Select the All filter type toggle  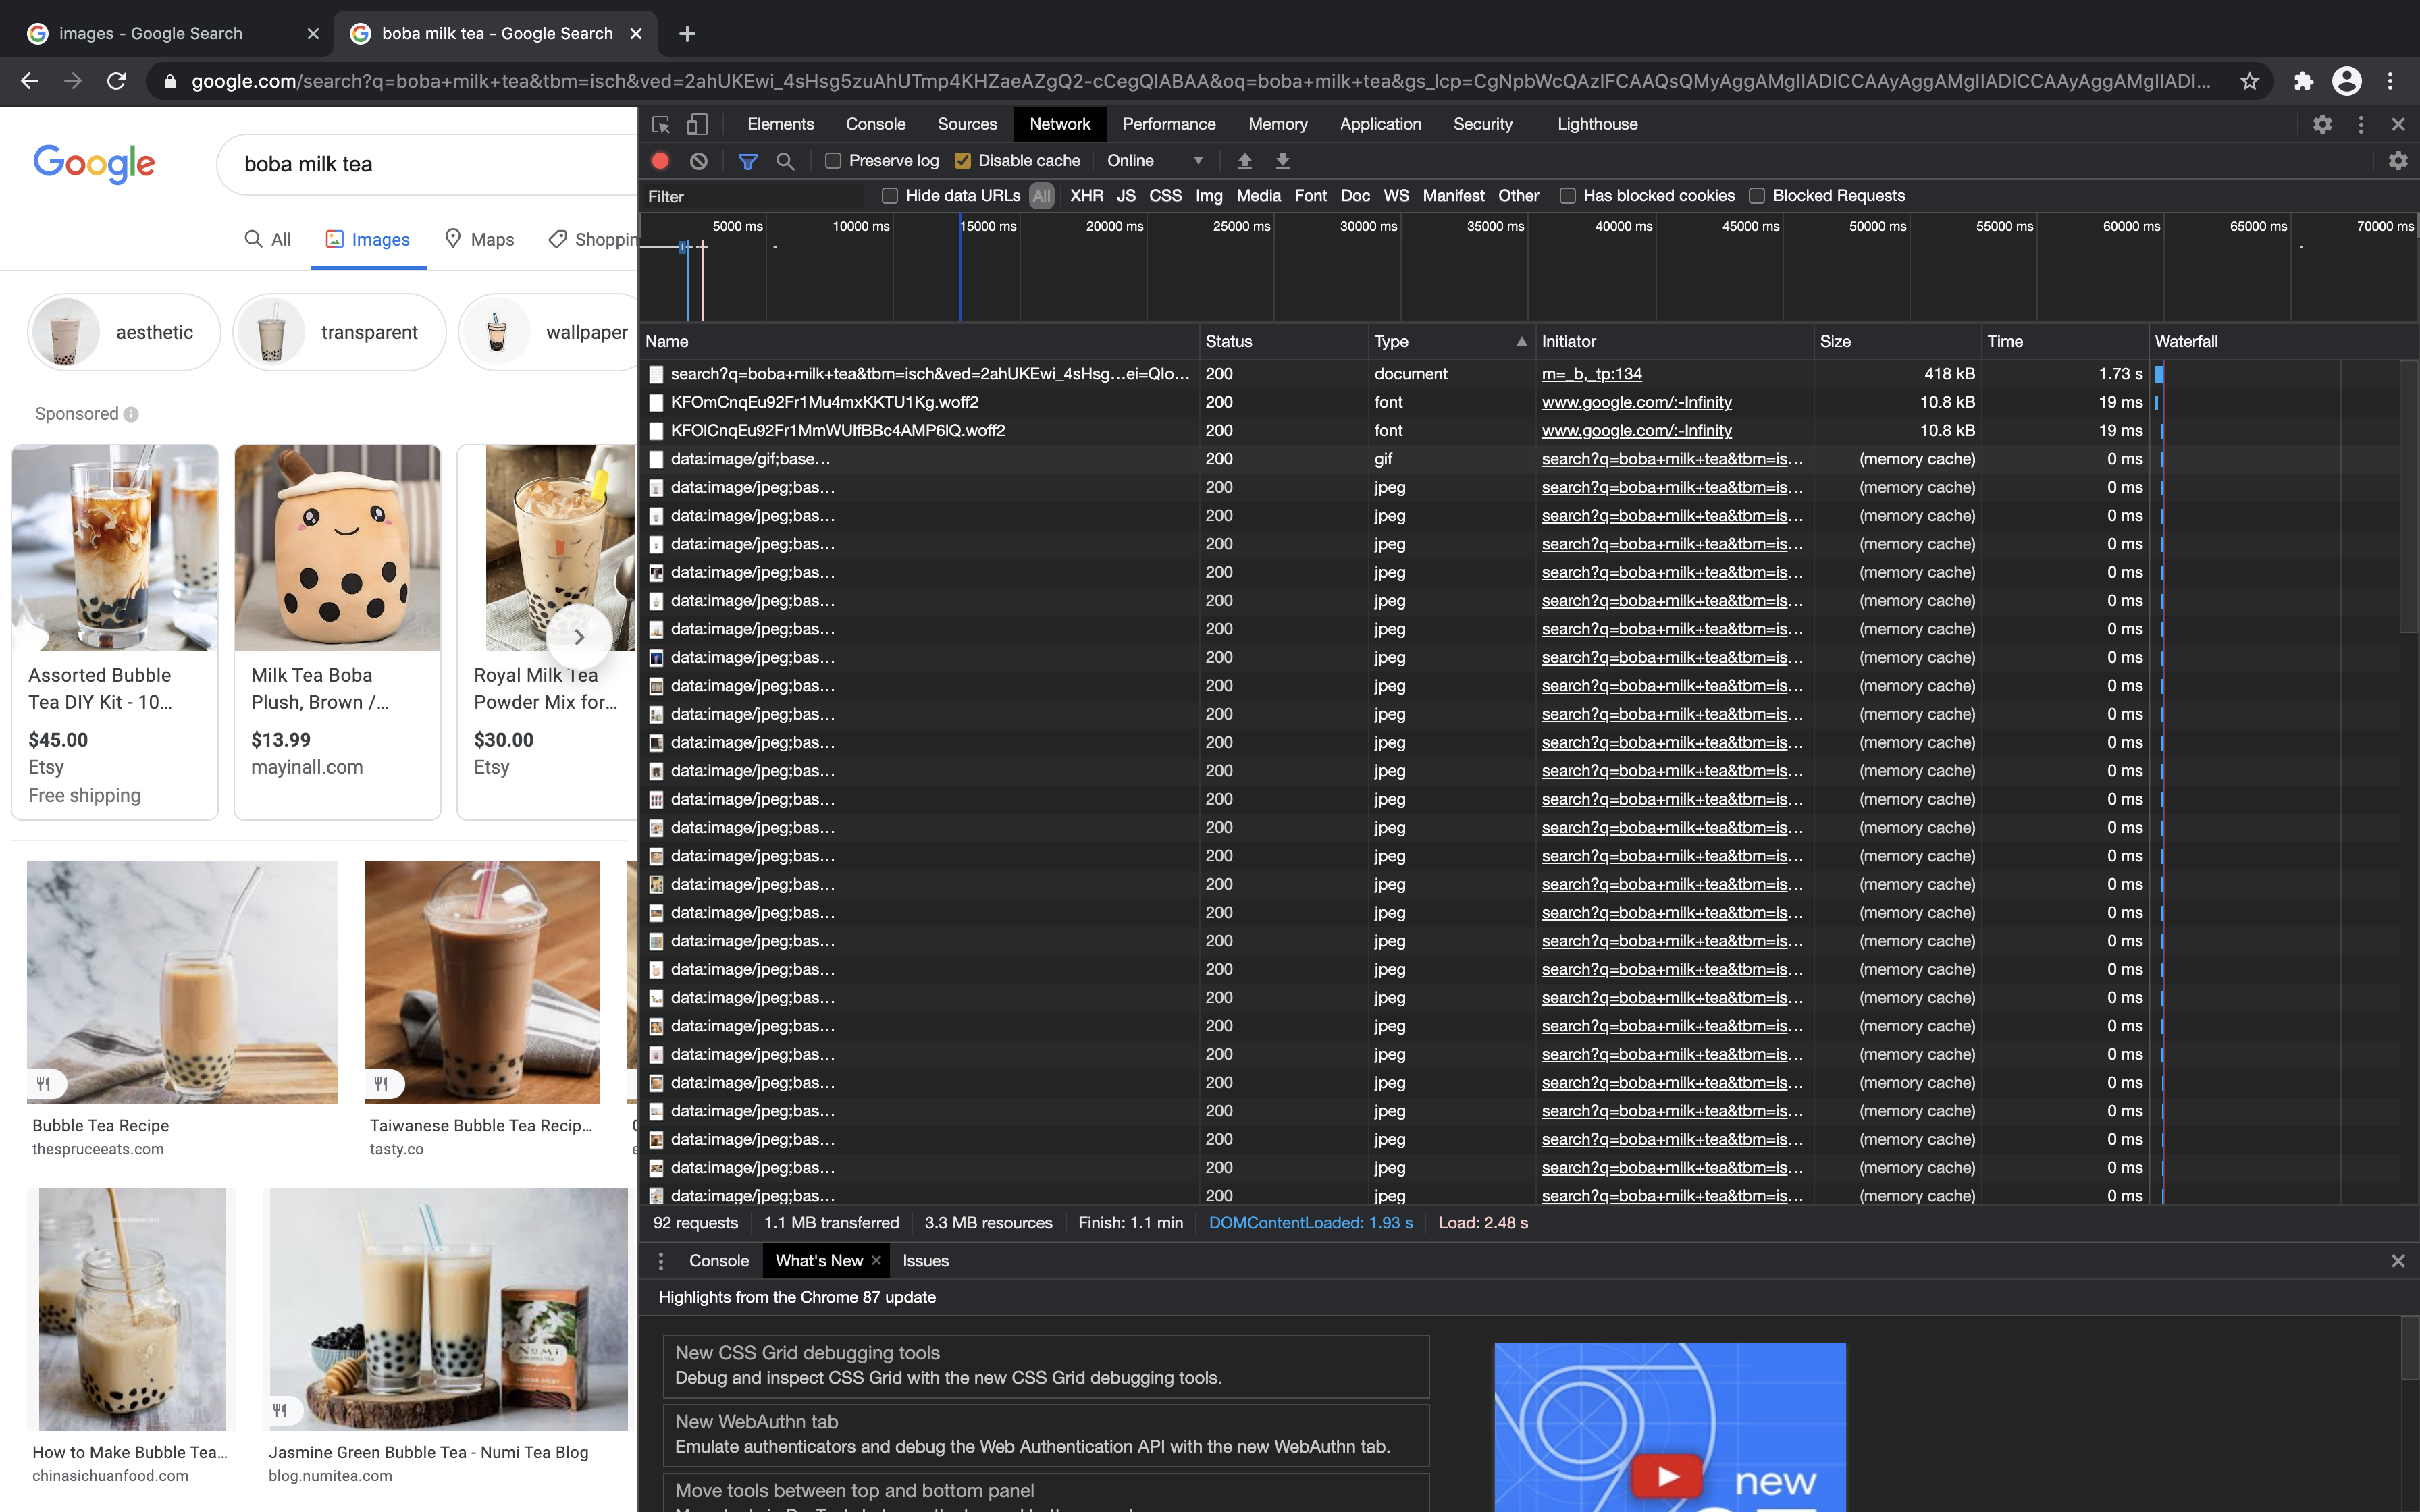tap(1042, 196)
